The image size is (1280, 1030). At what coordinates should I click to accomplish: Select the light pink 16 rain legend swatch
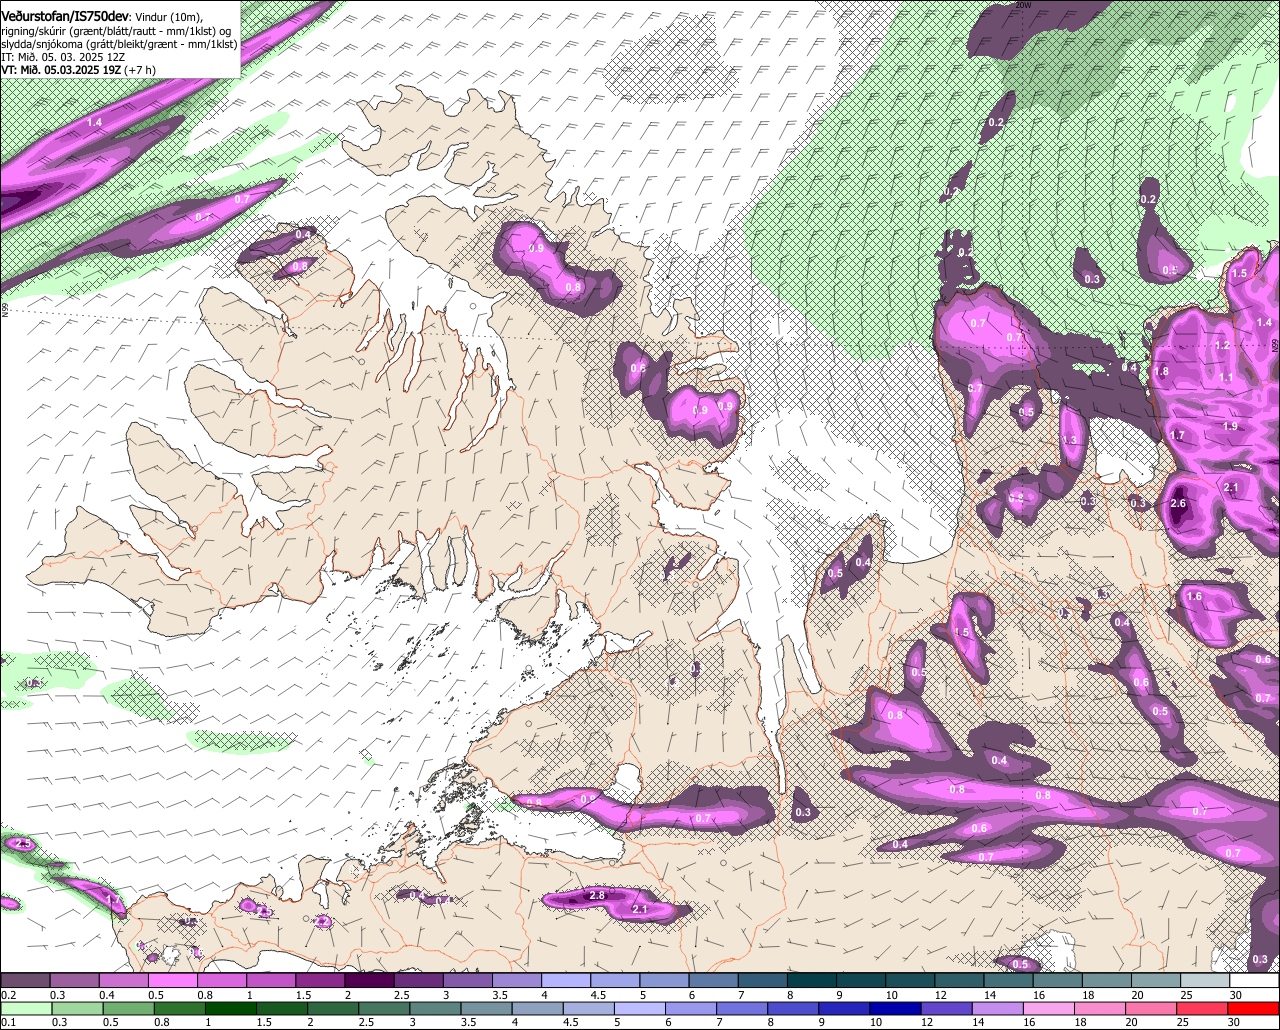pos(1048,1008)
